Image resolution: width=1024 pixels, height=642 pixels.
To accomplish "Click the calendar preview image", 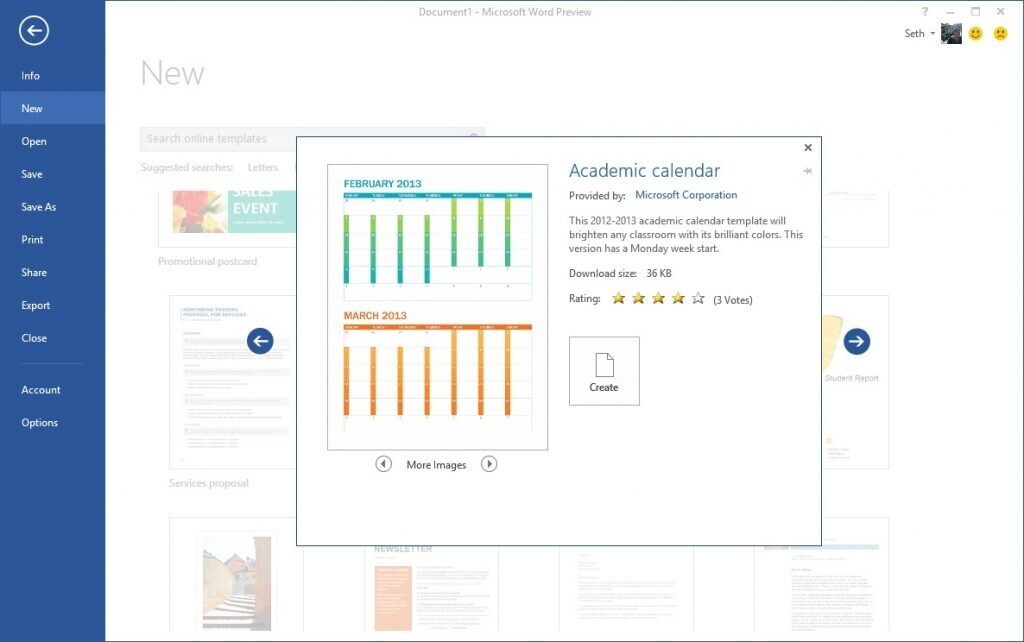I will 438,307.
